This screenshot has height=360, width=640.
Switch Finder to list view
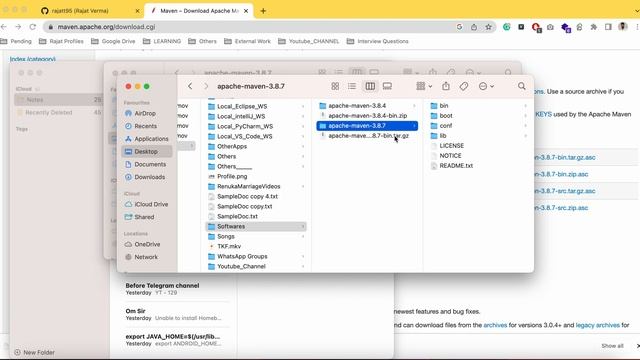[352, 86]
